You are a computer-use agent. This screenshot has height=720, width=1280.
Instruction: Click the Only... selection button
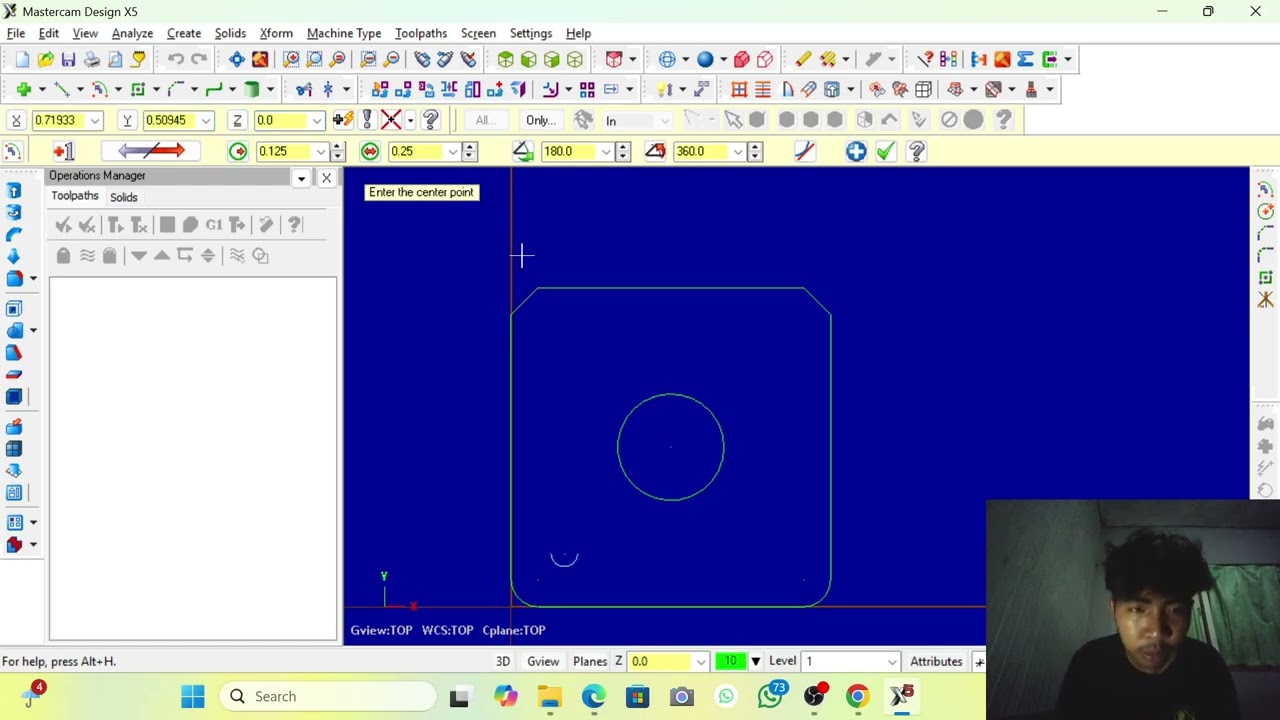(541, 120)
